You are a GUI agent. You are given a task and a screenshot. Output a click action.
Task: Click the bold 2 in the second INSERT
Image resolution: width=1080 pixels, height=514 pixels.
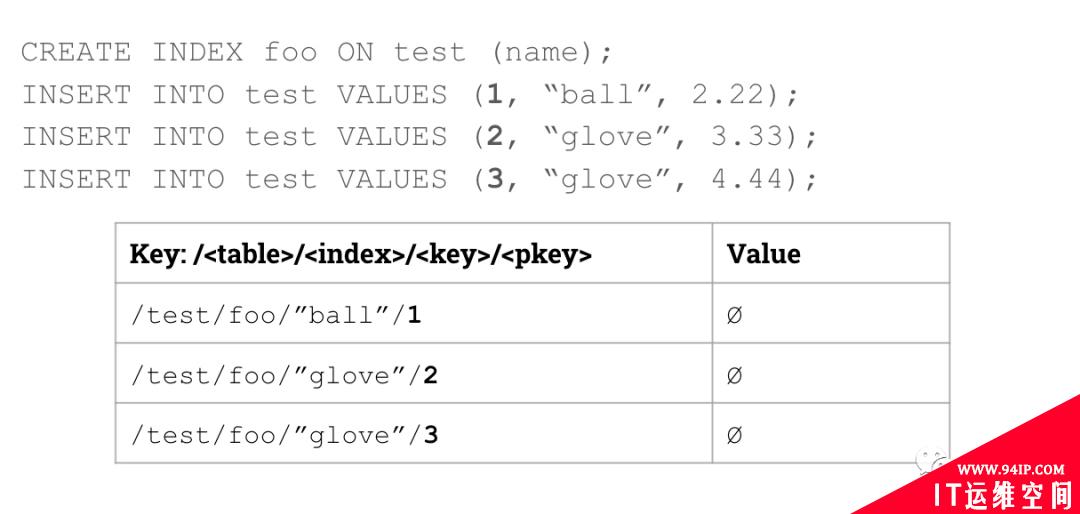(495, 136)
